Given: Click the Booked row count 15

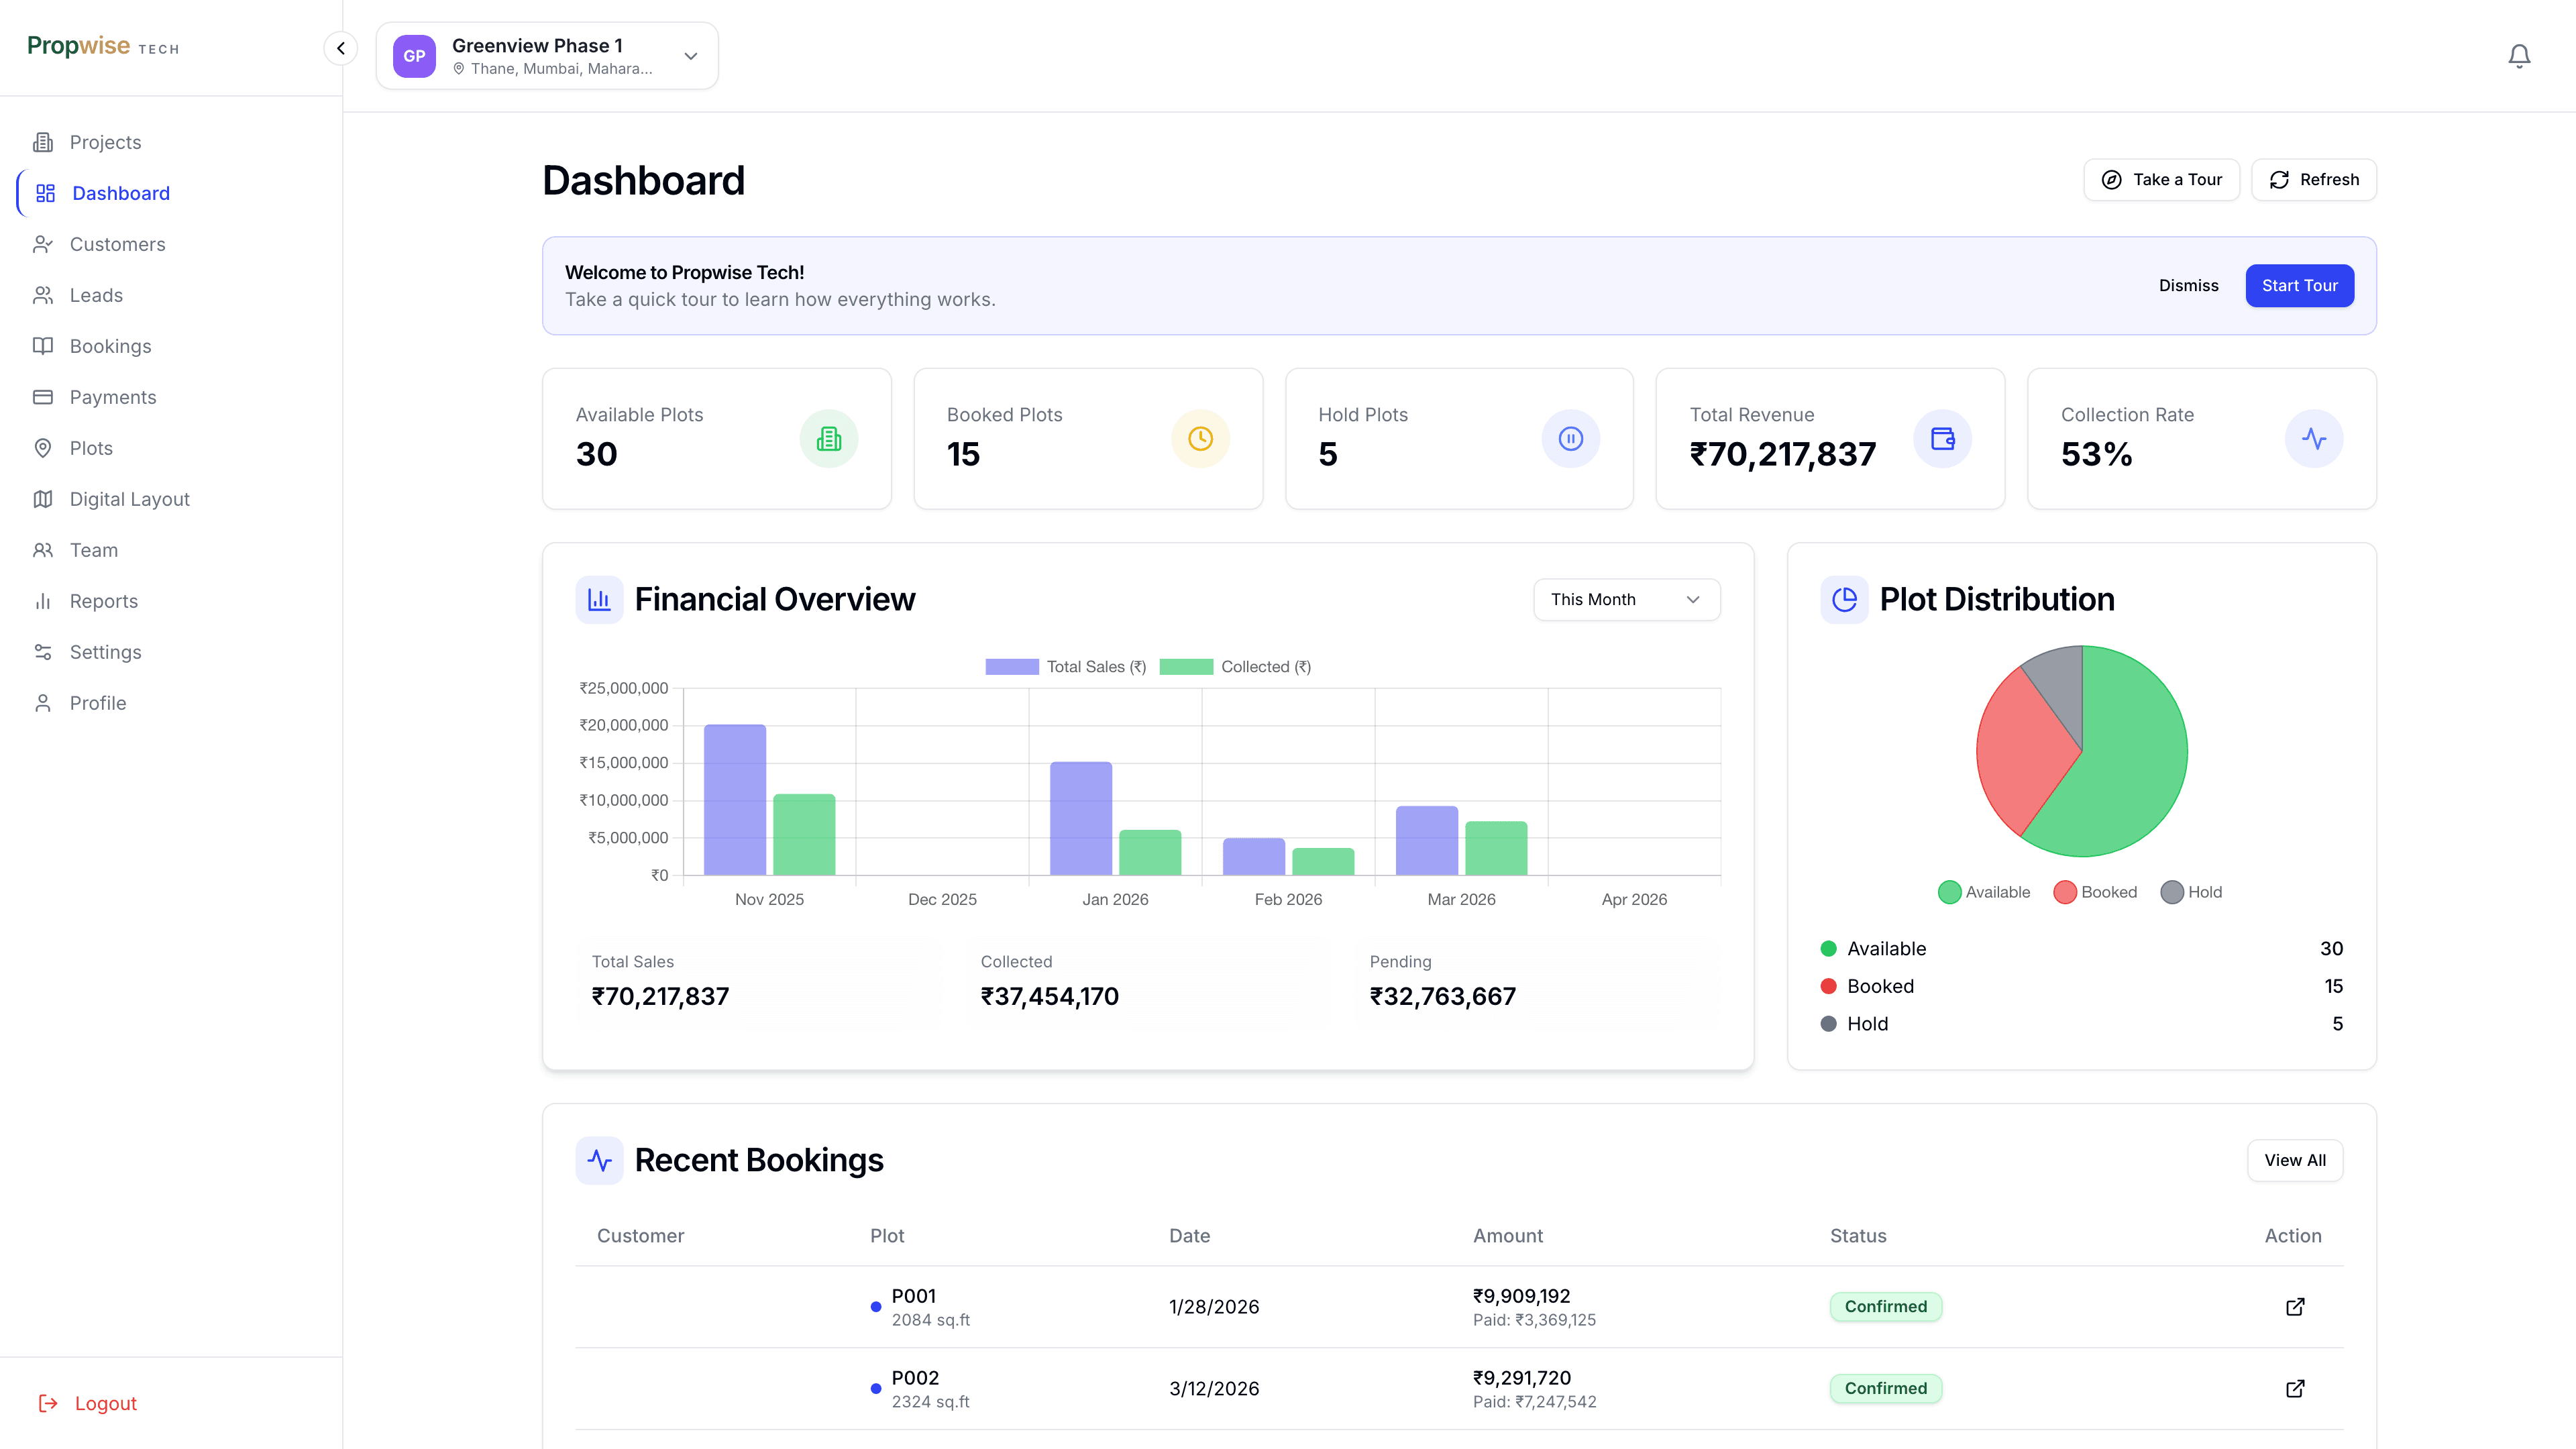Looking at the screenshot, I should pyautogui.click(x=2333, y=986).
